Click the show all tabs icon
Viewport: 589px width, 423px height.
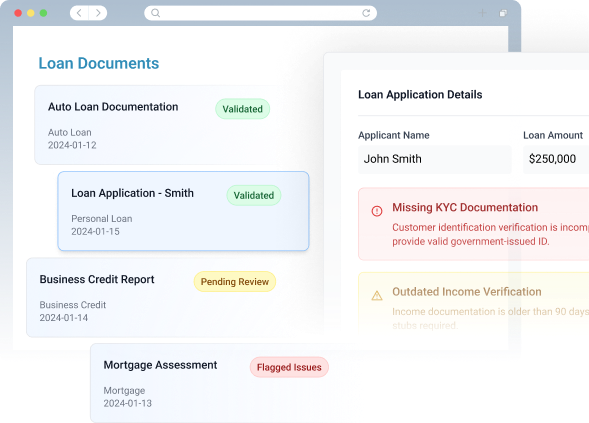point(503,13)
